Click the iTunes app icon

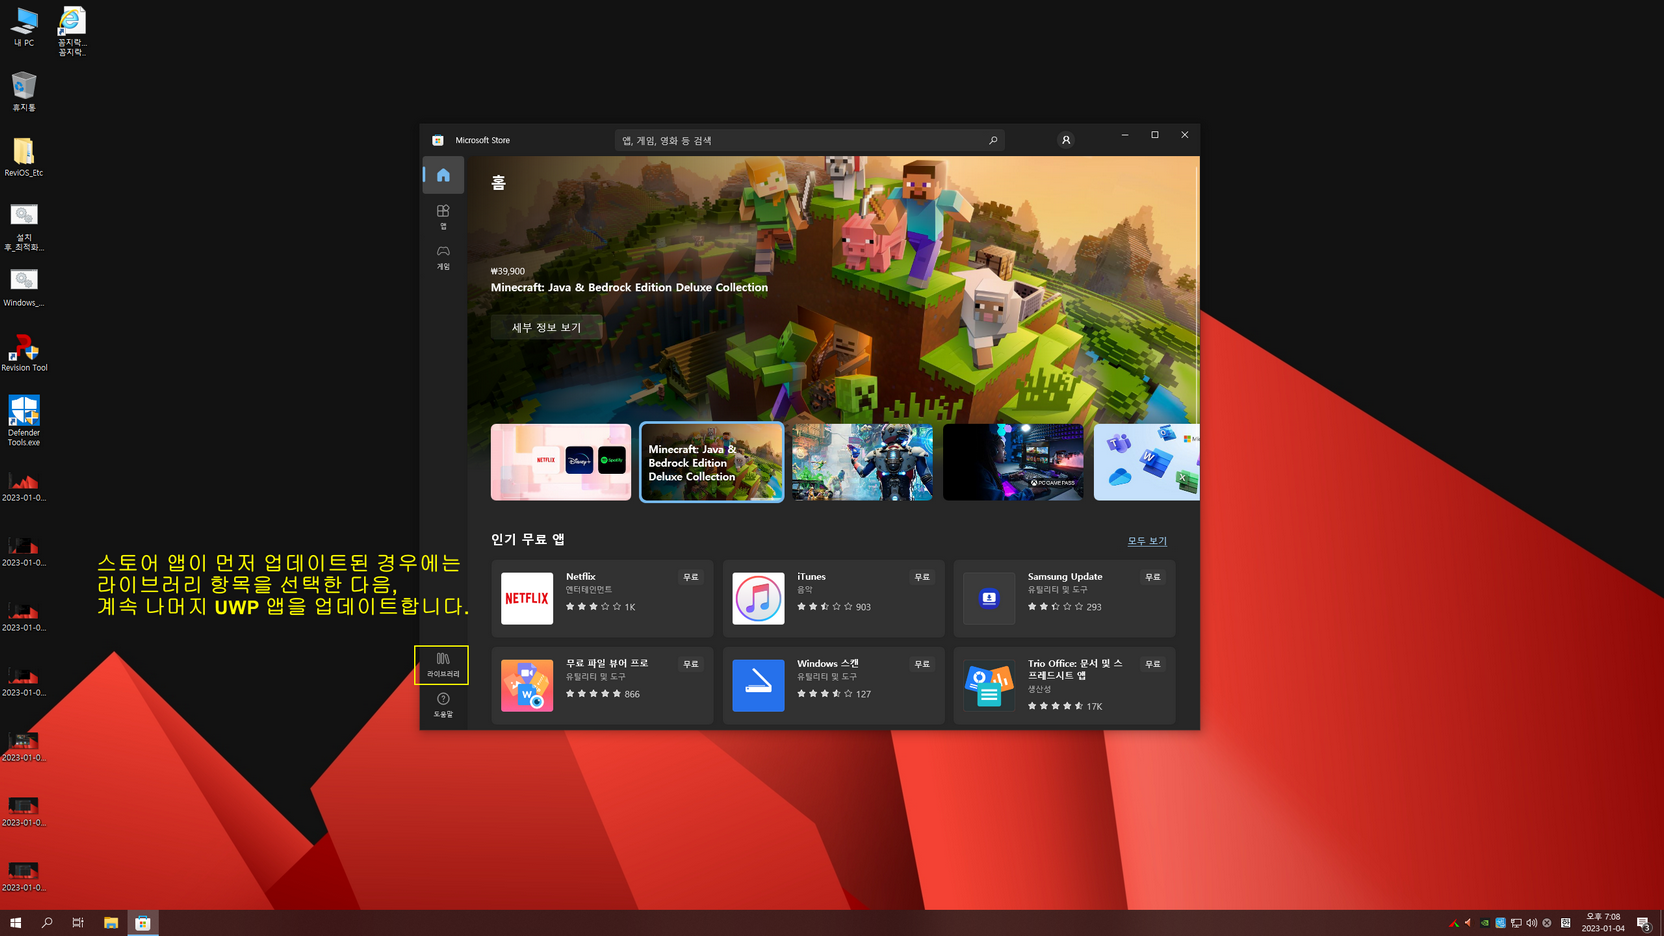pyautogui.click(x=758, y=598)
